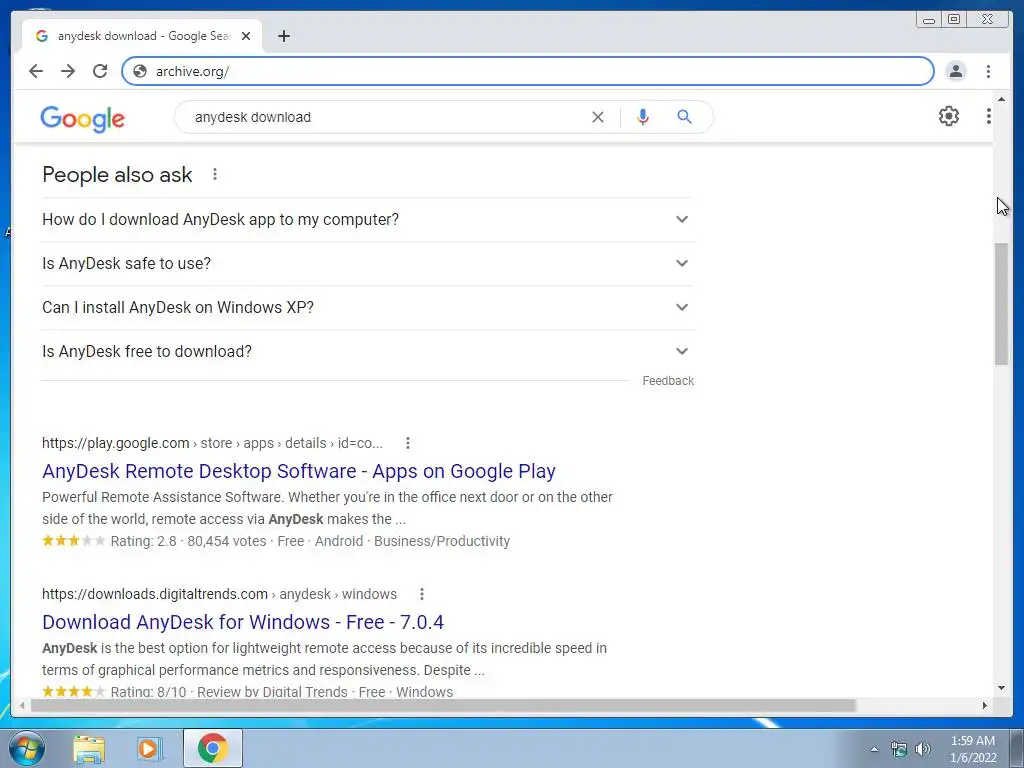Open options for play.google.com result
This screenshot has height=768, width=1024.
tap(408, 443)
